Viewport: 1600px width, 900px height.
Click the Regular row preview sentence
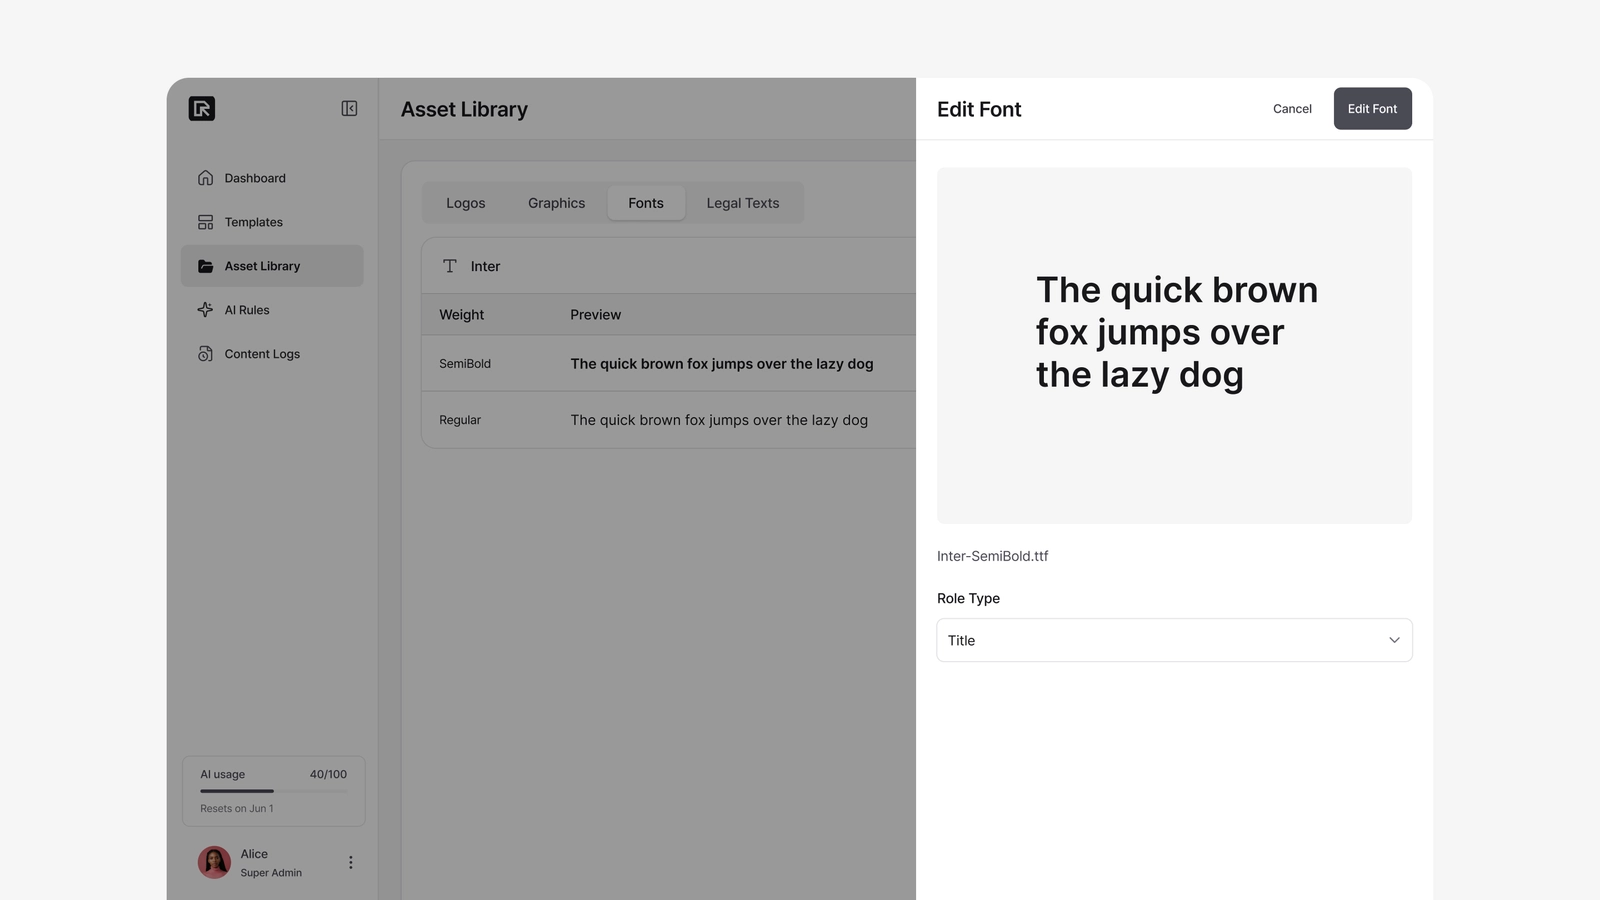click(x=719, y=420)
